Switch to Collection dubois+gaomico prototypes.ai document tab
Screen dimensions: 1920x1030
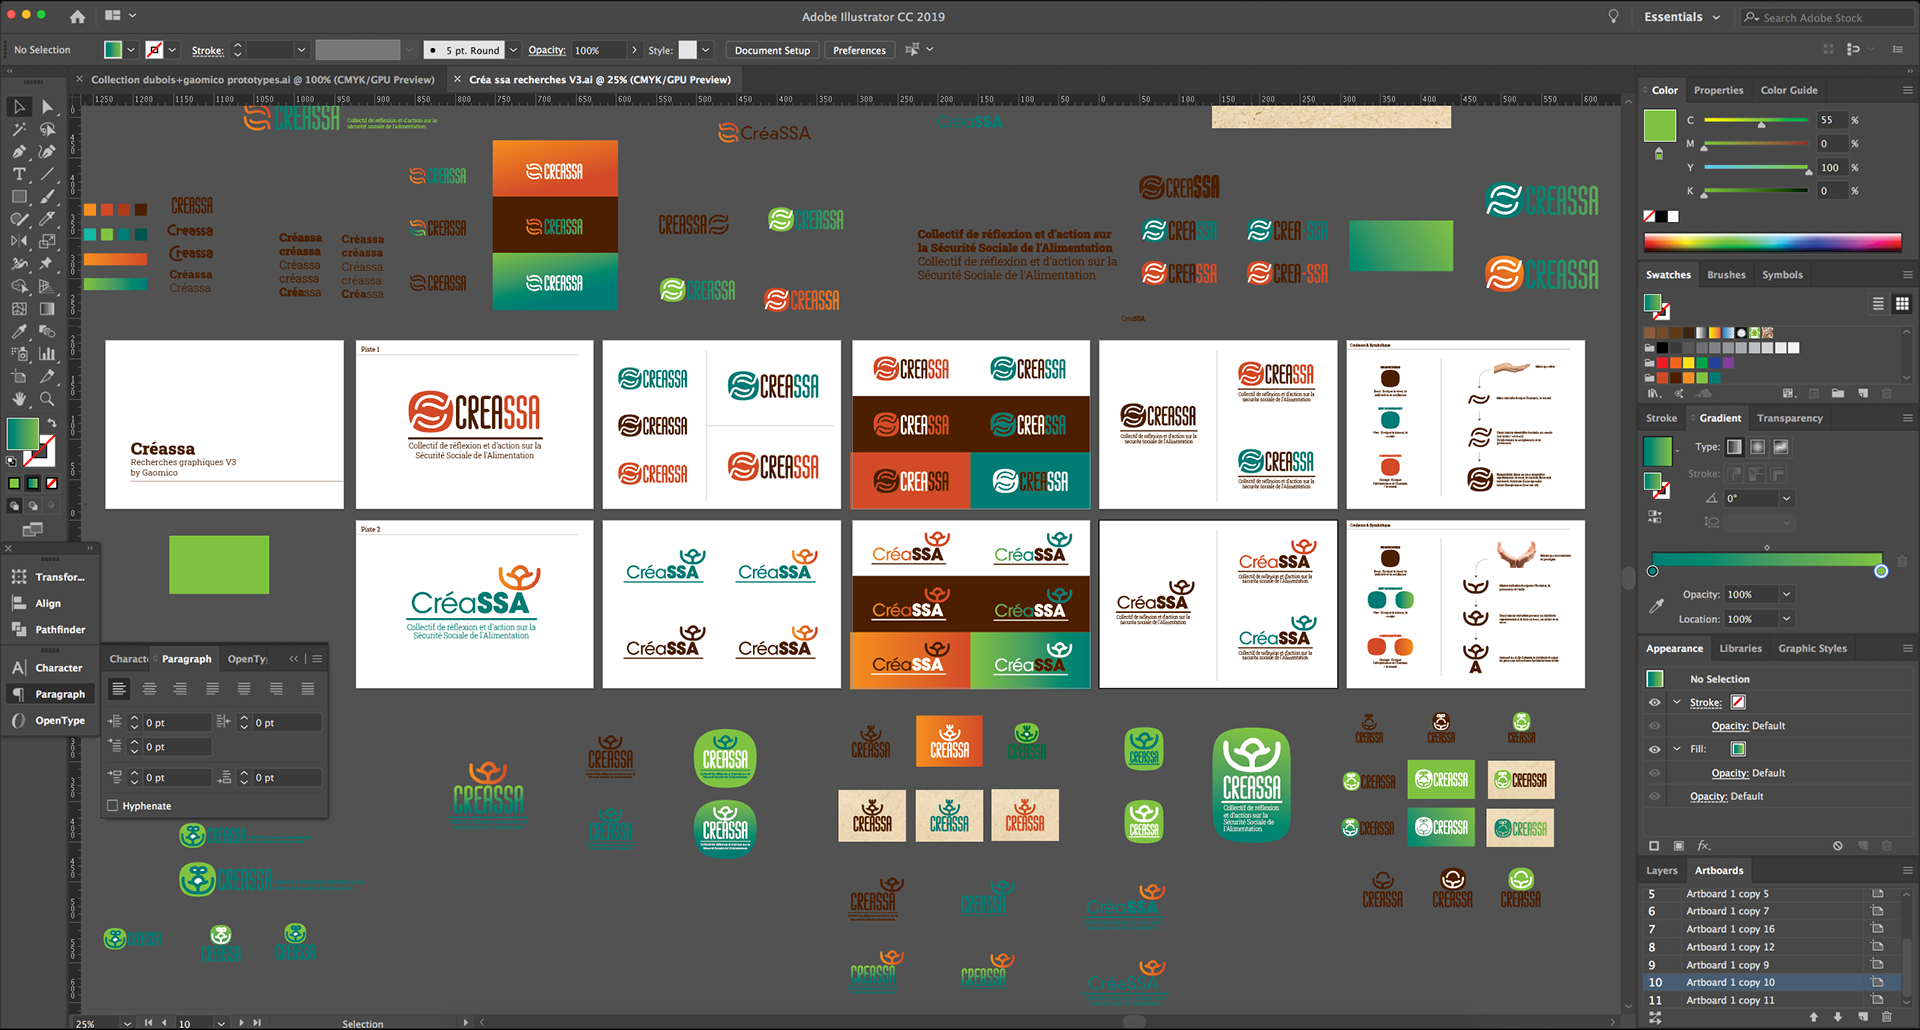(x=263, y=80)
